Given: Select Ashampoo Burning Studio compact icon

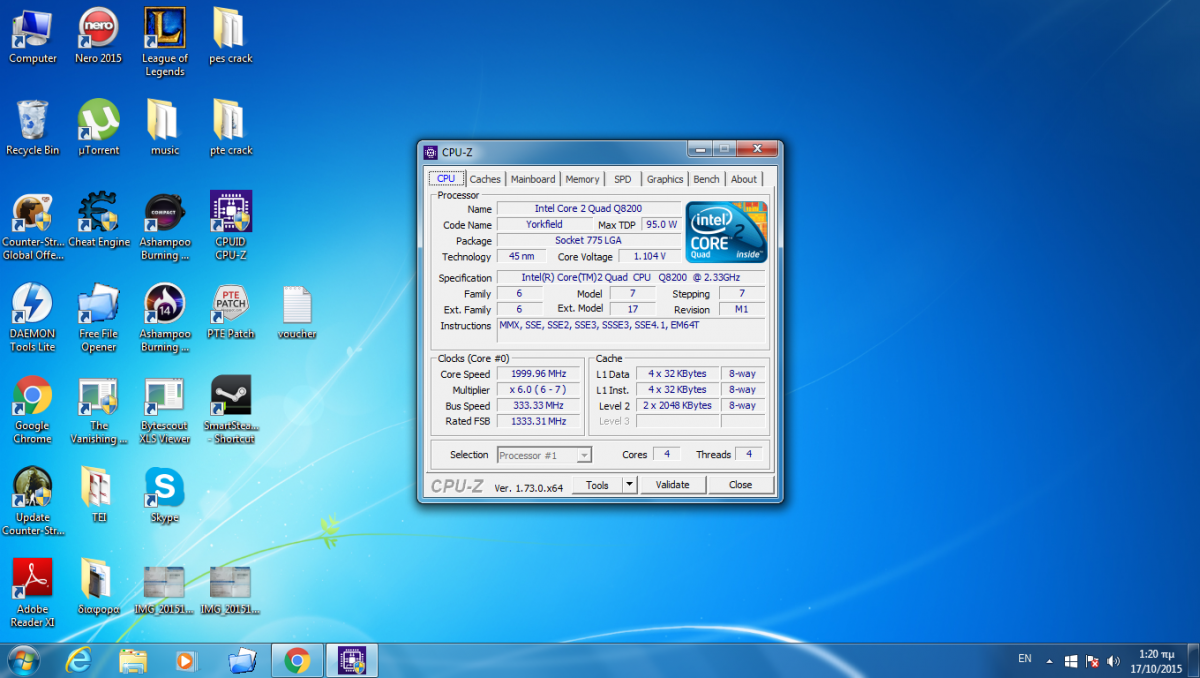Looking at the screenshot, I should (165, 227).
